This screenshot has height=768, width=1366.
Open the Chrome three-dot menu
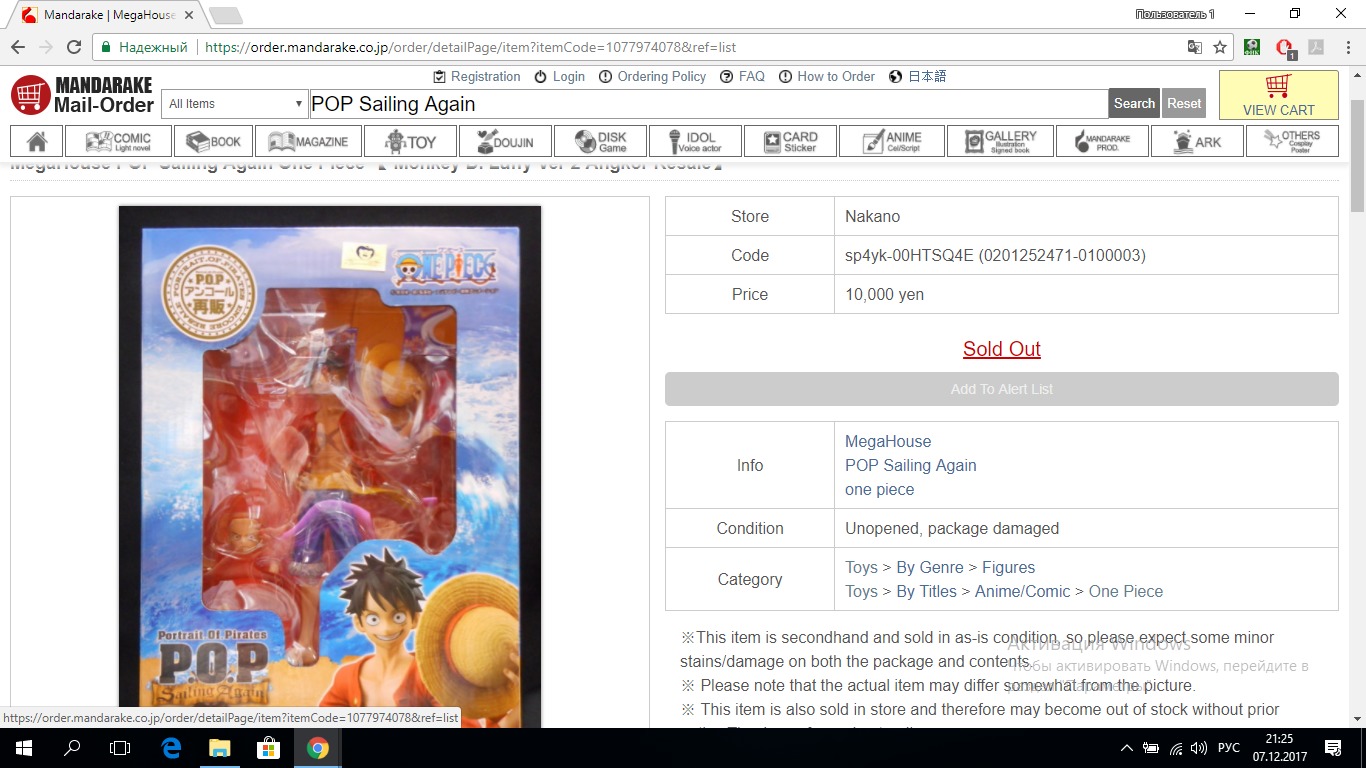[x=1344, y=47]
